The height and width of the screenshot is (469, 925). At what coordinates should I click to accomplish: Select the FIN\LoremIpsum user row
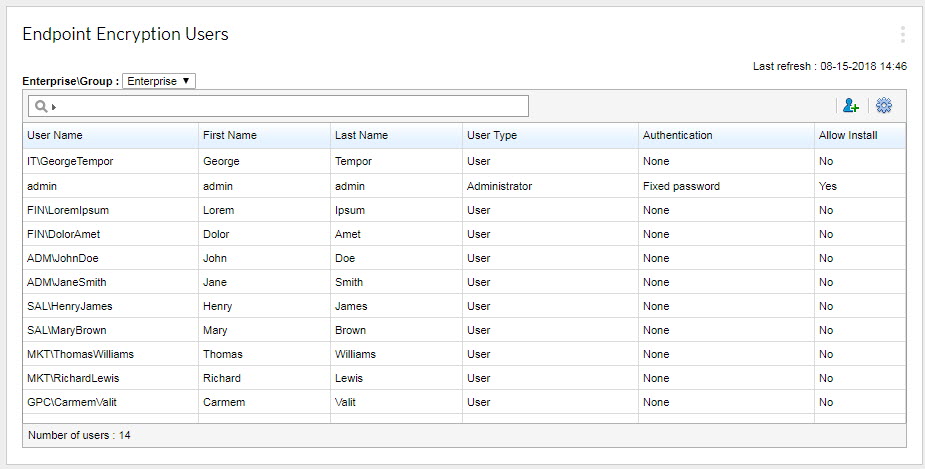tap(70, 210)
